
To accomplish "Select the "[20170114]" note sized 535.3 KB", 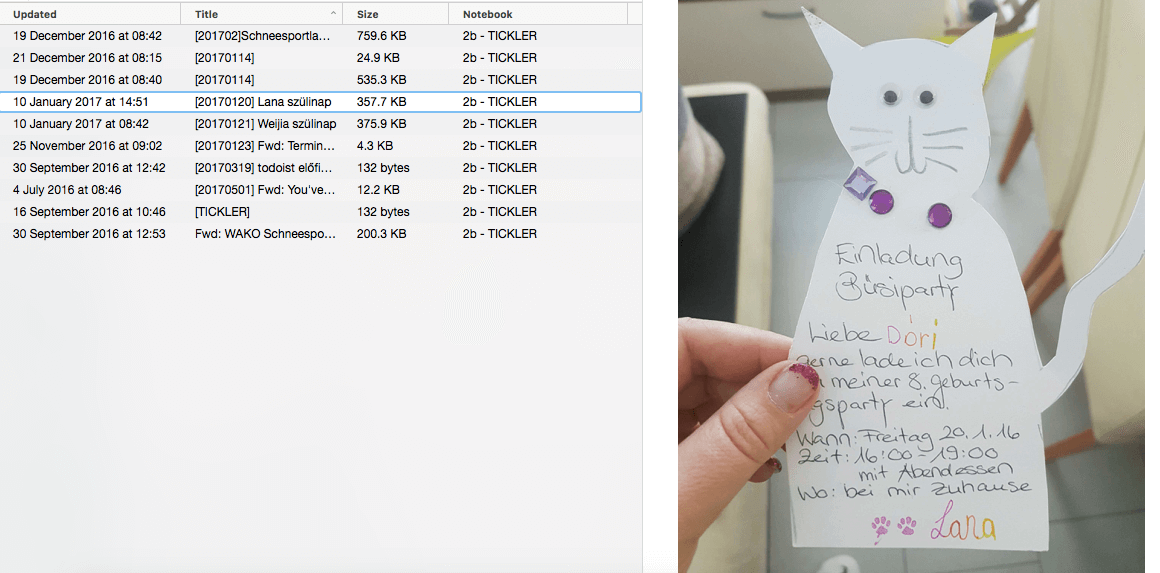I will [x=224, y=80].
